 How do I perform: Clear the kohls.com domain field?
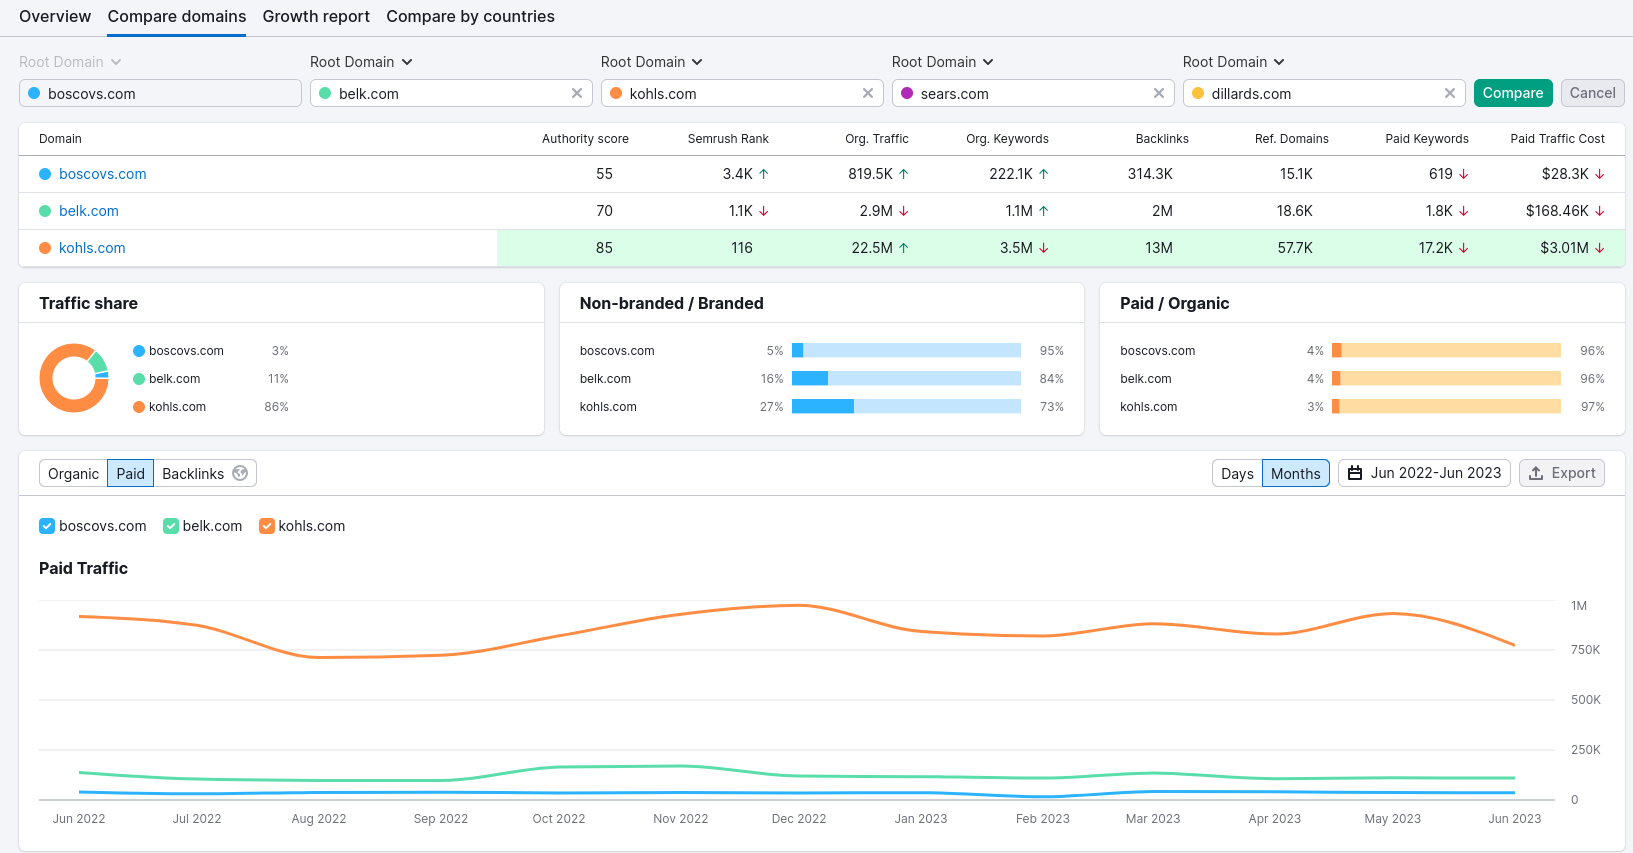tap(868, 93)
